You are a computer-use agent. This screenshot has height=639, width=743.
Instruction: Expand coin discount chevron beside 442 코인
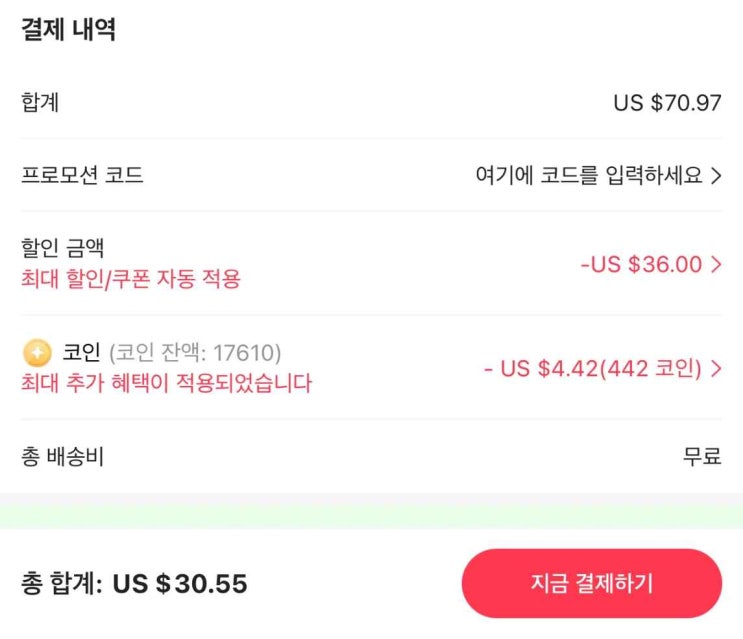point(715,369)
